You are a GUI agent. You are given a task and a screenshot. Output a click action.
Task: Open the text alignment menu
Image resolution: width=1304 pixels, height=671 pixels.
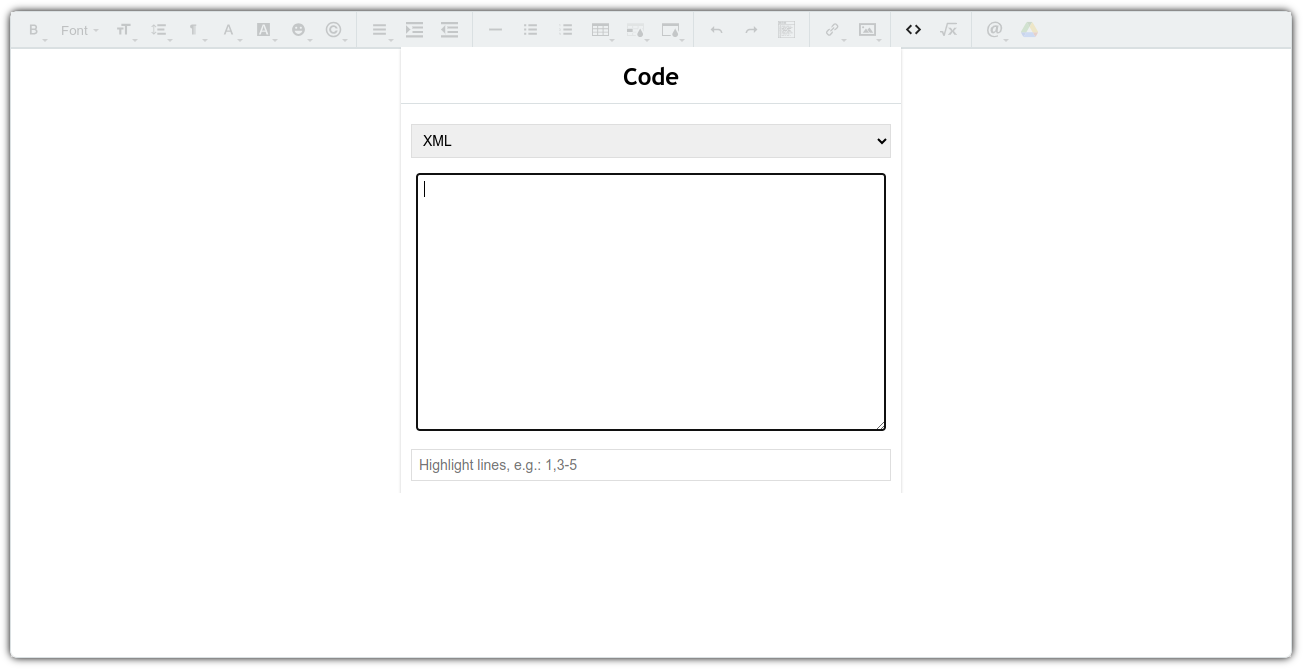click(380, 30)
